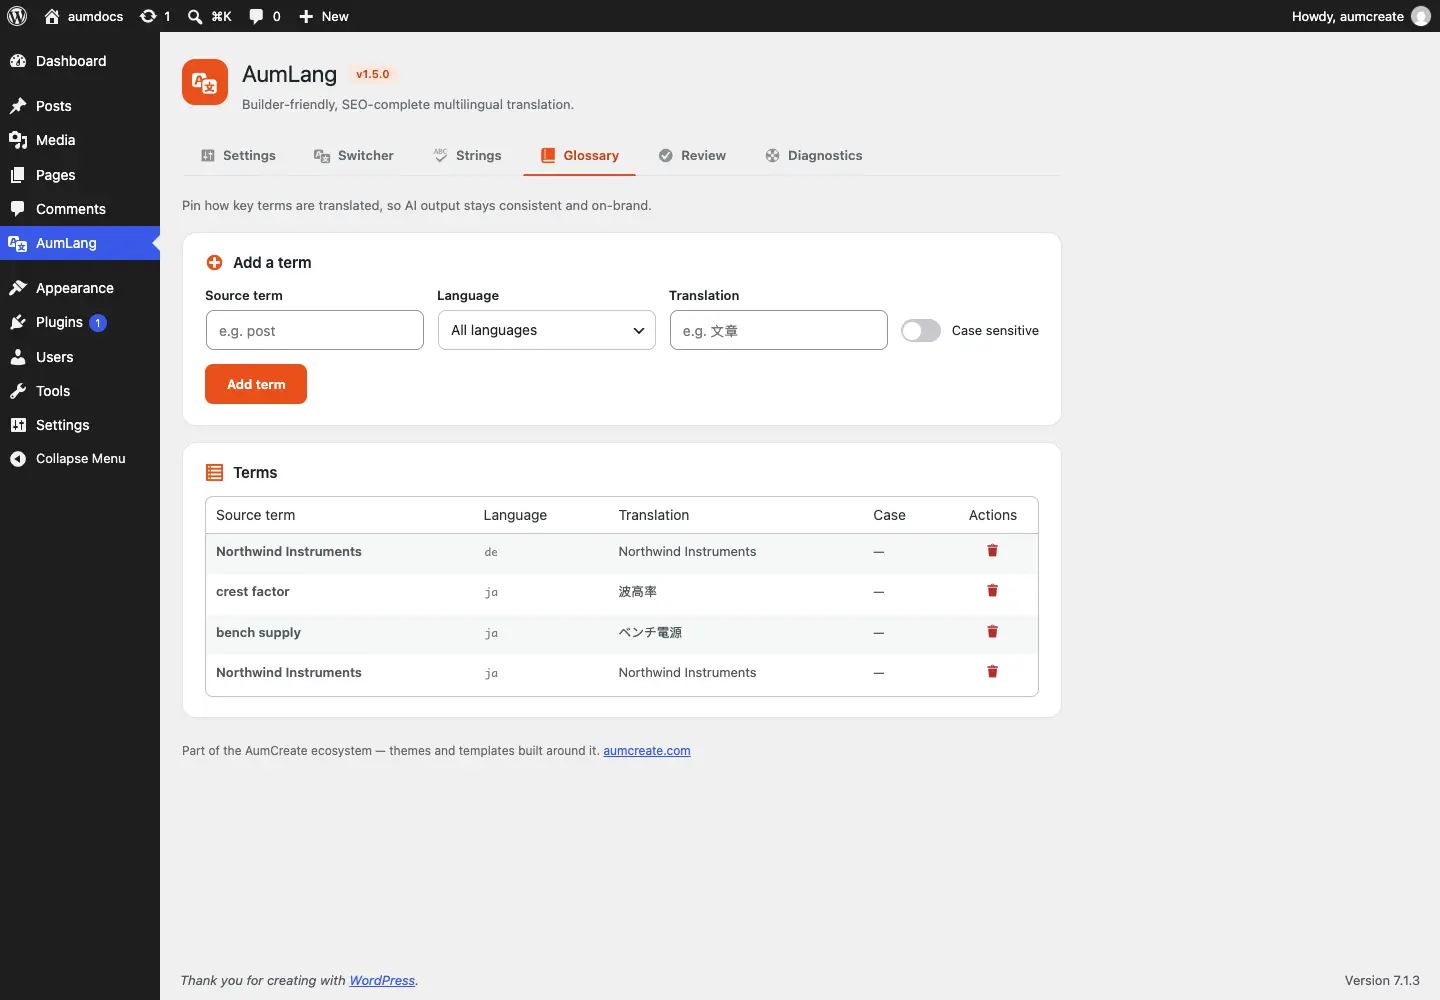
Task: Switch to the Strings tab
Action: (x=467, y=155)
